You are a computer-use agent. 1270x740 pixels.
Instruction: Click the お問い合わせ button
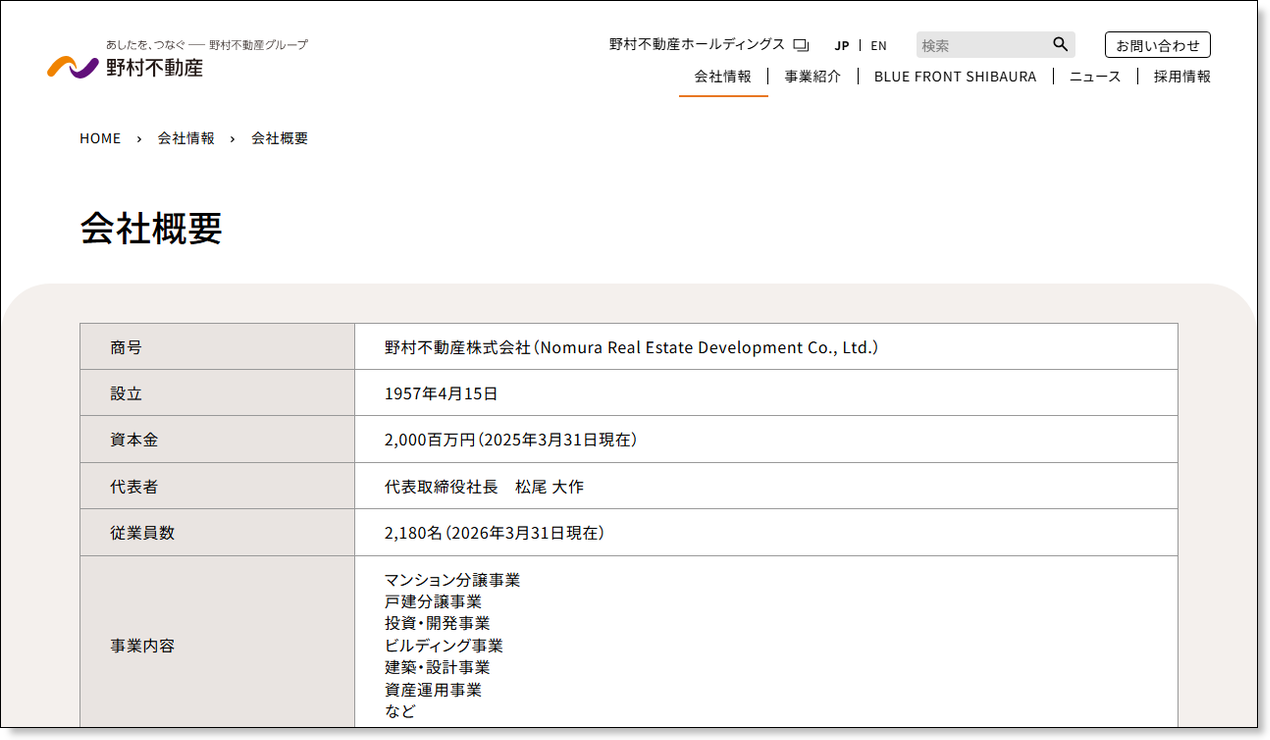click(1157, 45)
